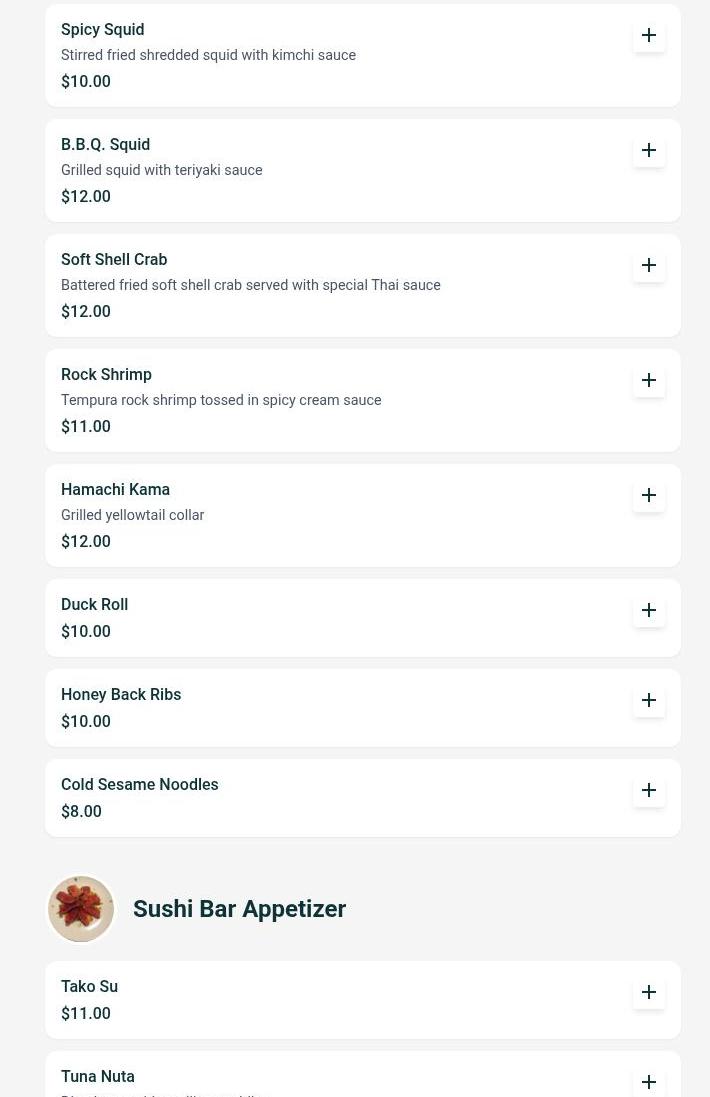
Task: Add Tako Su using its plus icon
Action: (648, 992)
